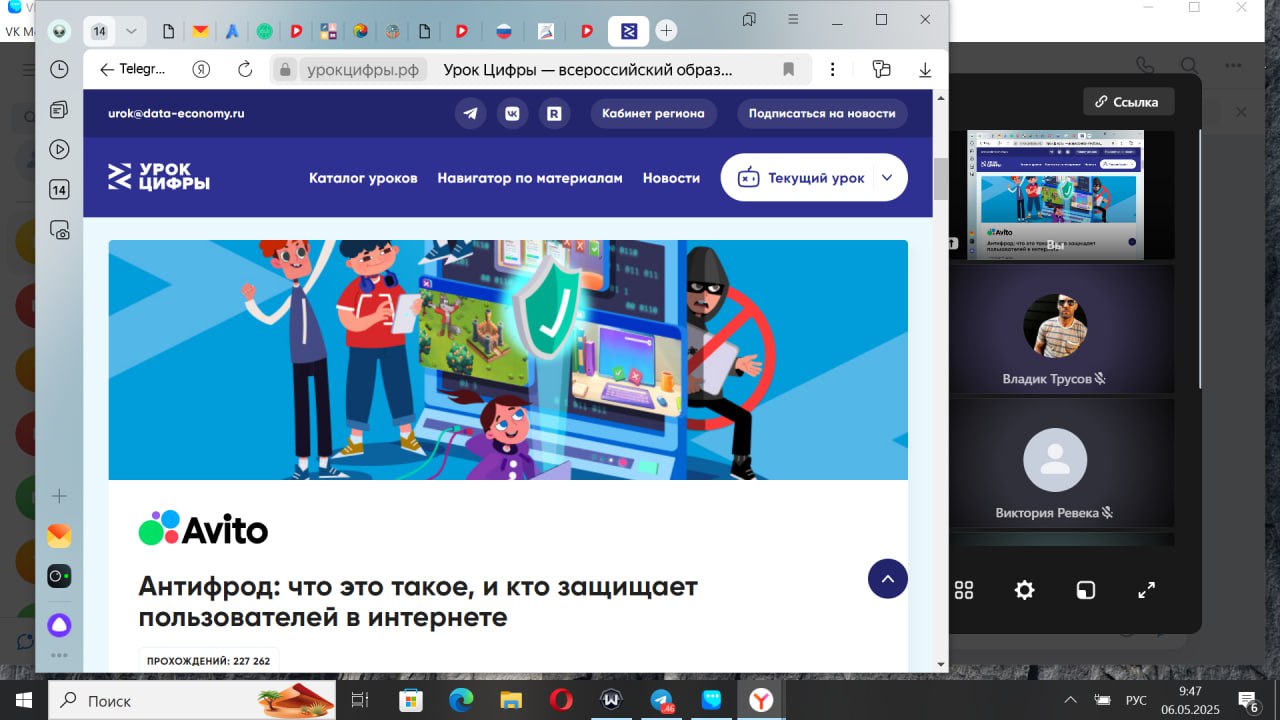This screenshot has width=1280, height=720.
Task: Open Новости menu item
Action: coord(671,178)
